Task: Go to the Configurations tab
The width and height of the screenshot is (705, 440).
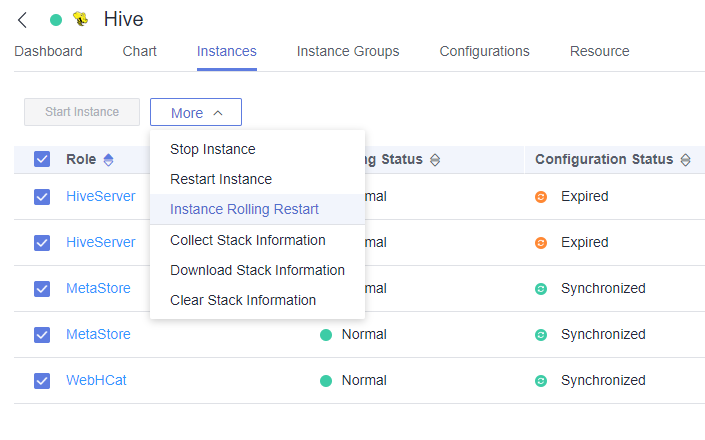Action: point(484,51)
